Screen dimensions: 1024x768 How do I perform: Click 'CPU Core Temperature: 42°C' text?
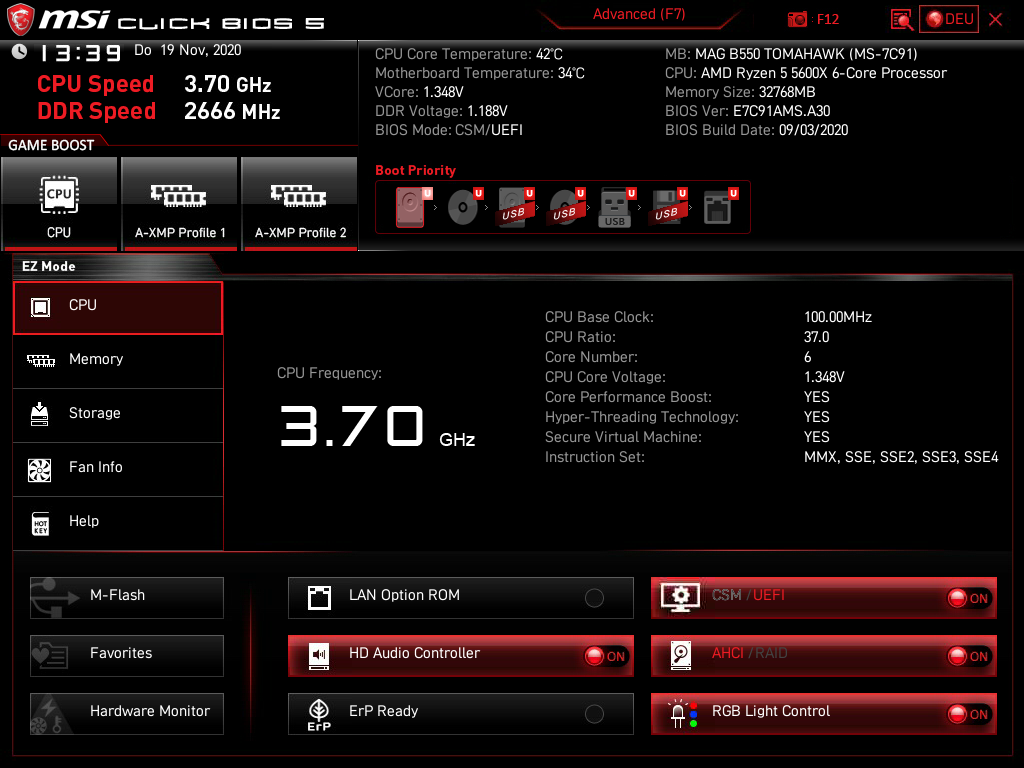(x=468, y=54)
